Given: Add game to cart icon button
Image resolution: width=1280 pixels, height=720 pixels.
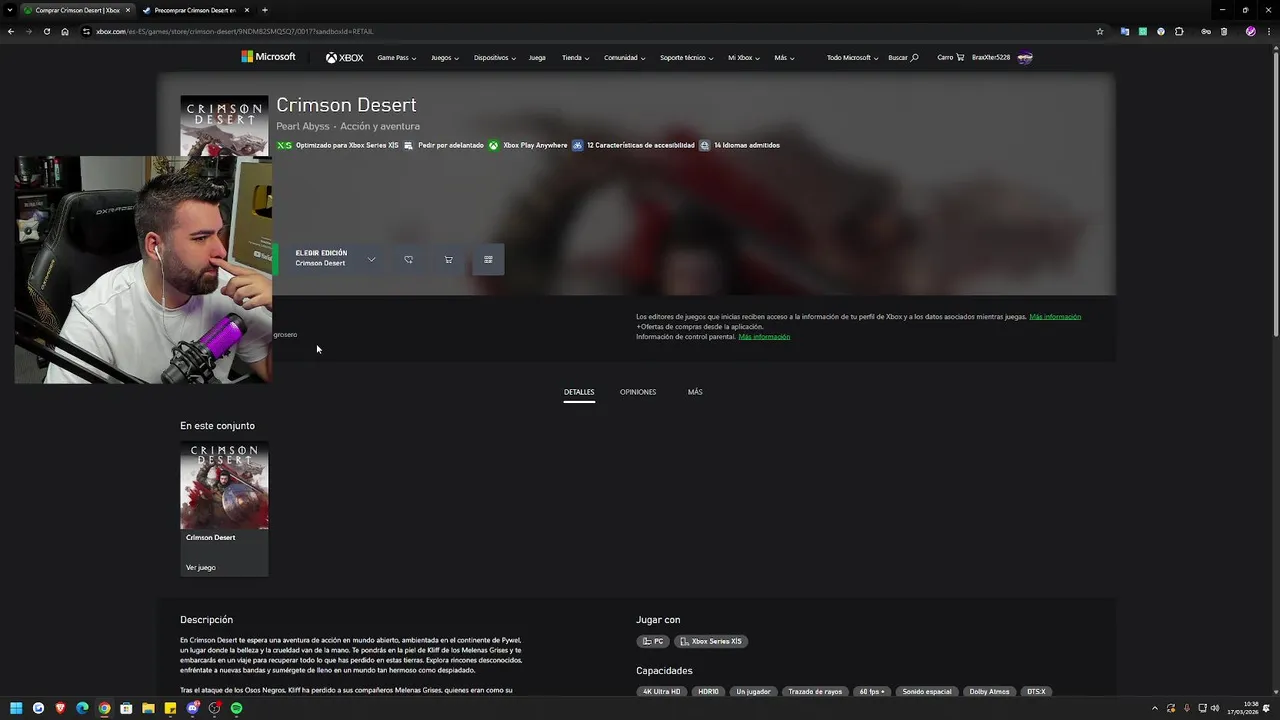Looking at the screenshot, I should click(x=448, y=260).
